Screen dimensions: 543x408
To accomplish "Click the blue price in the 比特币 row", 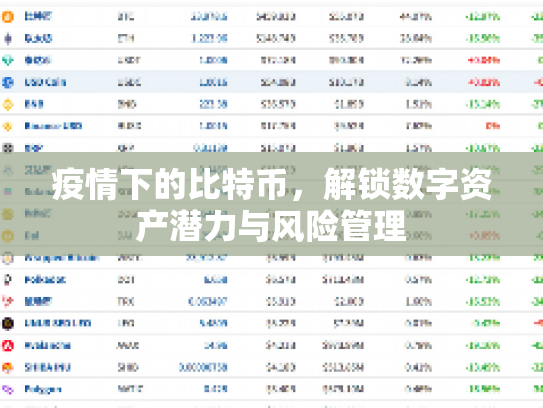I will [x=209, y=16].
